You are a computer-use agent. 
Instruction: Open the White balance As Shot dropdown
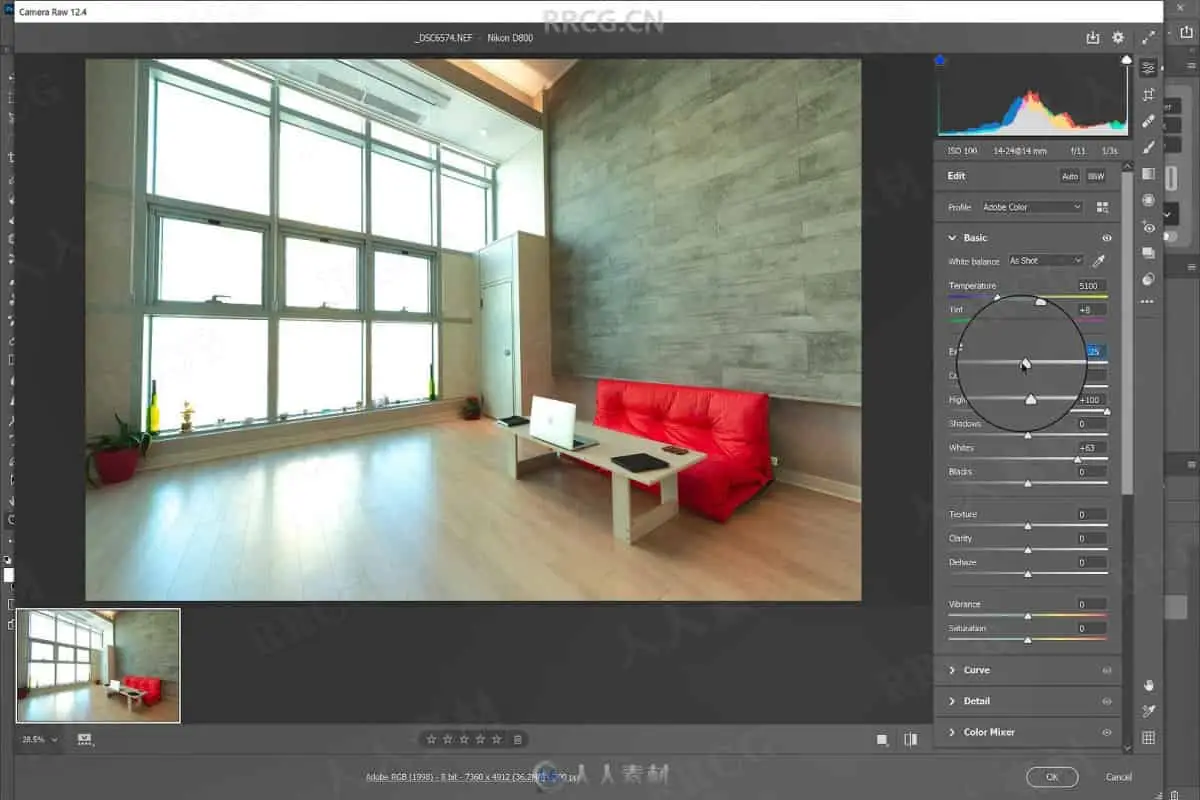click(1045, 261)
